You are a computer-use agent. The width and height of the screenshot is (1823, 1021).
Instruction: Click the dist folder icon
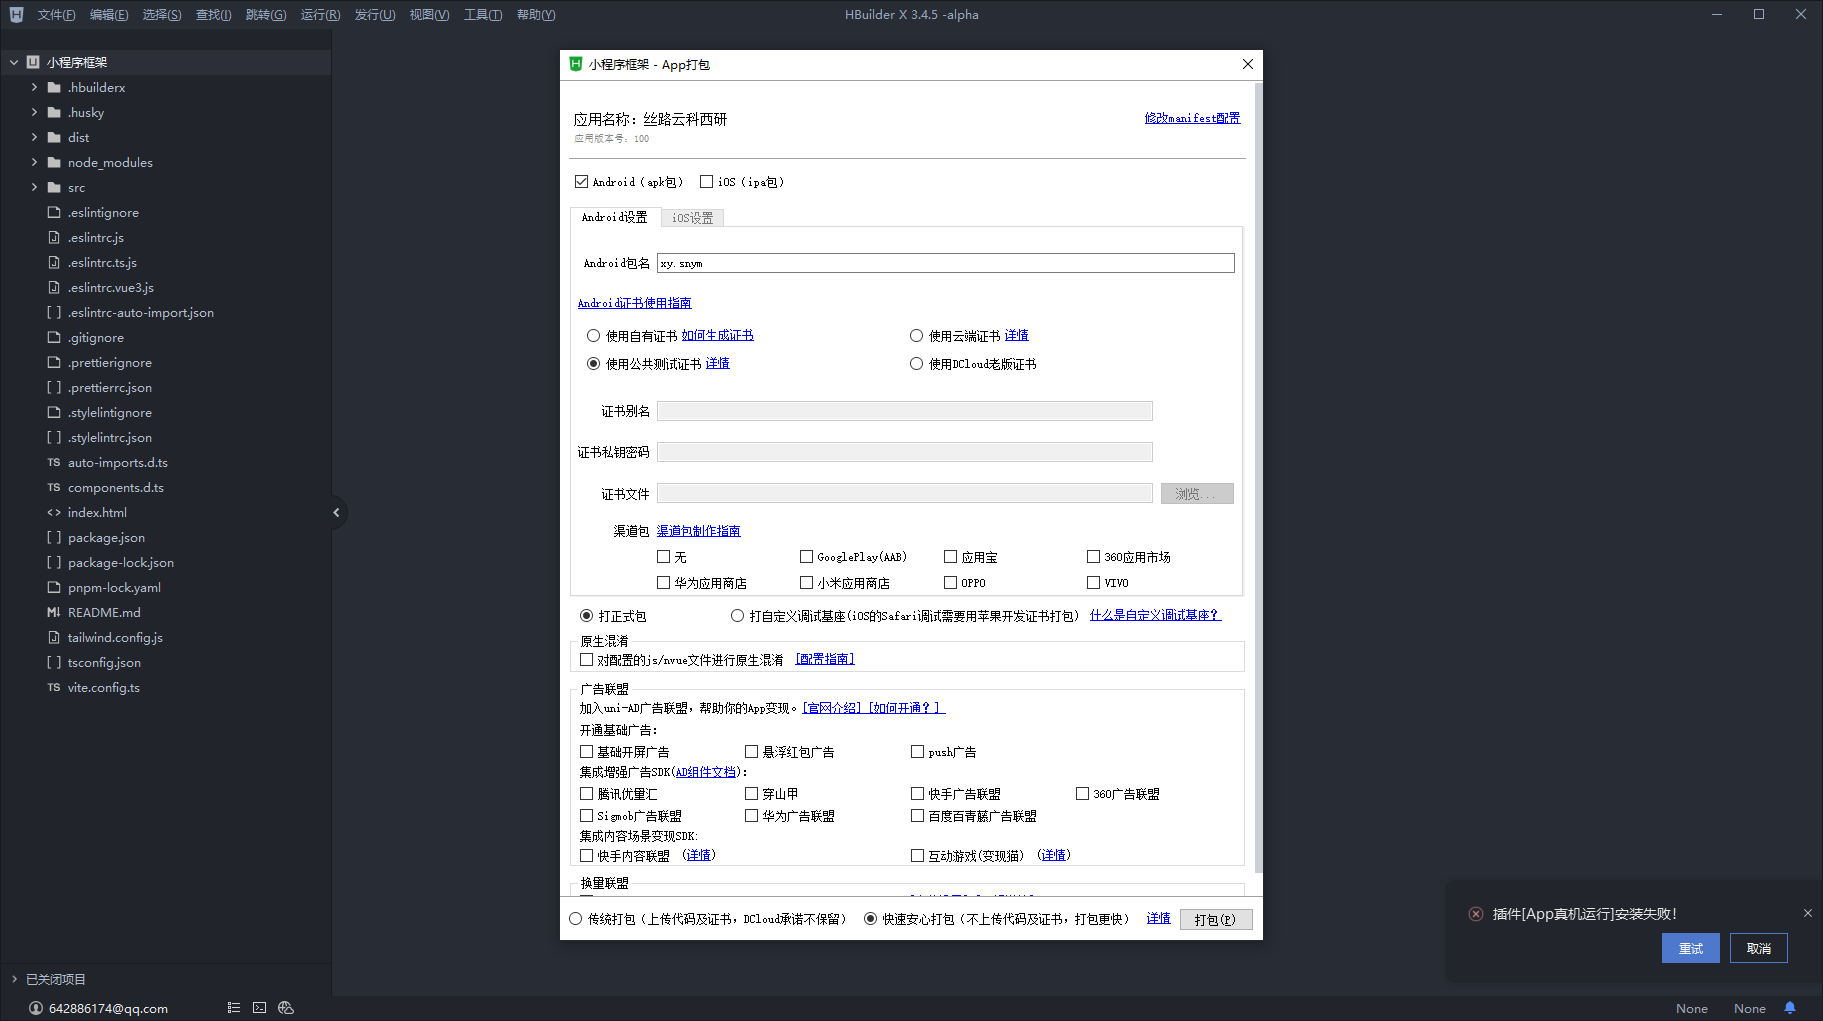click(54, 138)
